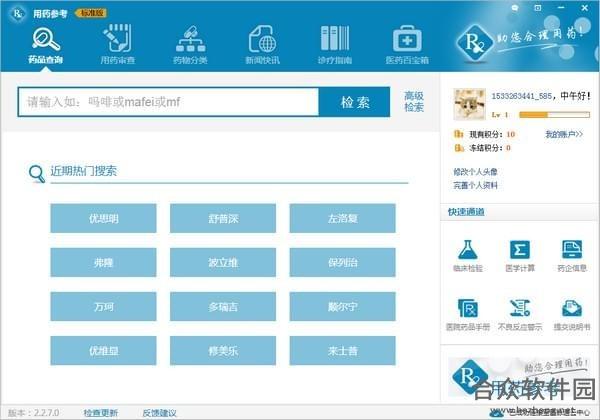Screen dimensions: 600x420
Task: Click the 现有积分: 10 points value
Action: (510, 134)
